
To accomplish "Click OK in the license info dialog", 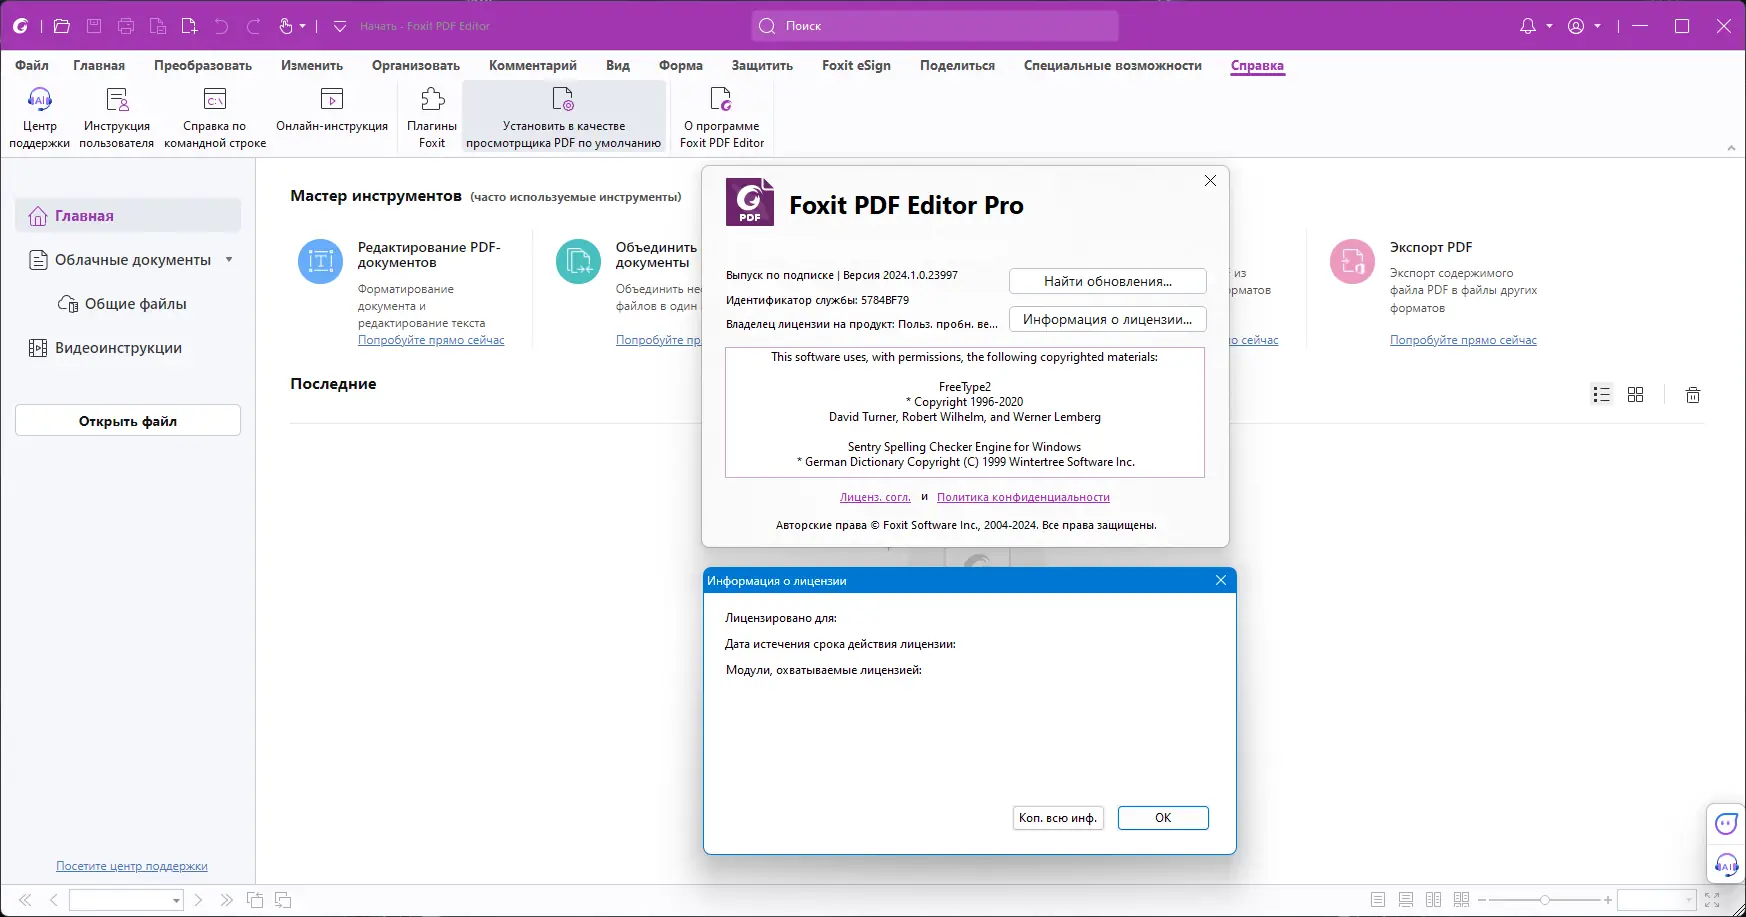I will pyautogui.click(x=1163, y=818).
